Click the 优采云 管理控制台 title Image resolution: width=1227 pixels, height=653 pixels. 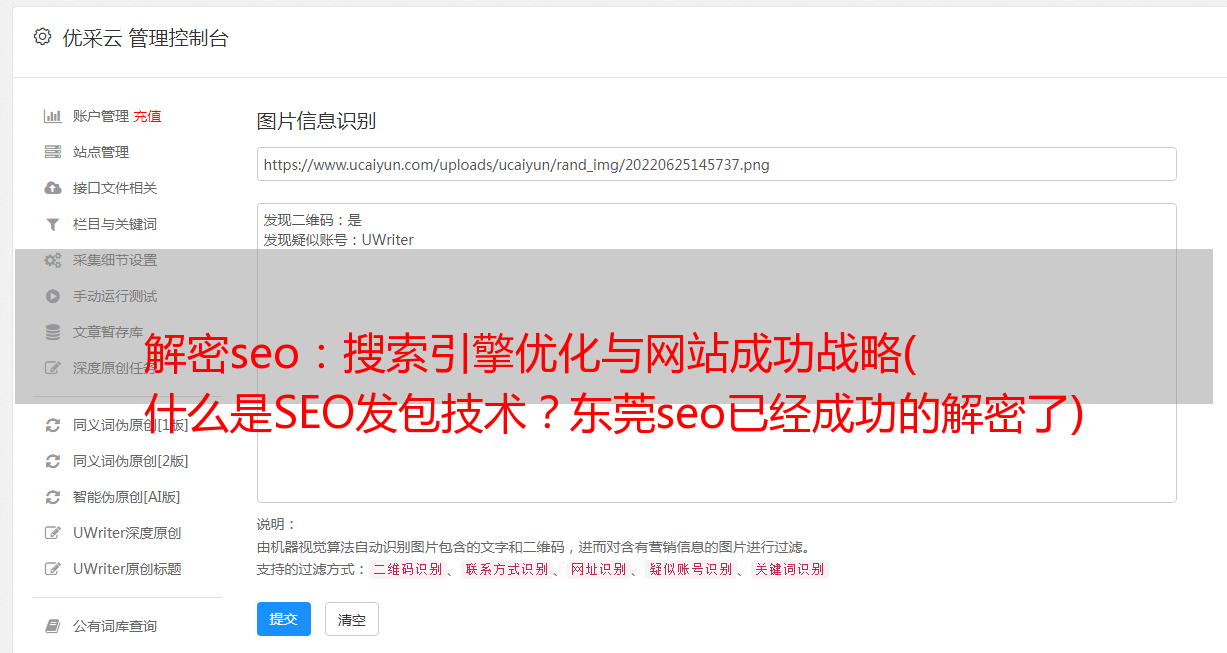(x=145, y=38)
